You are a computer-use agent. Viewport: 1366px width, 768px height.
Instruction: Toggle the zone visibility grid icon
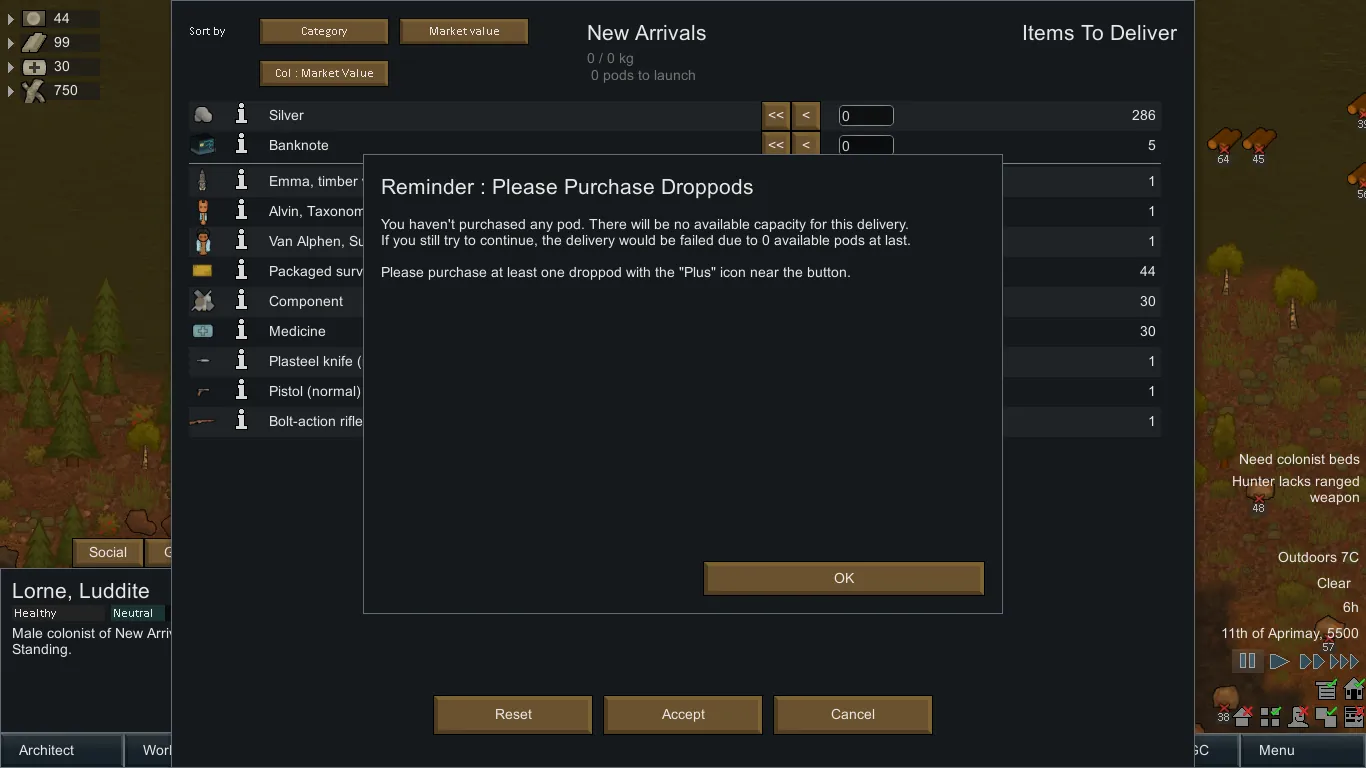(1271, 717)
